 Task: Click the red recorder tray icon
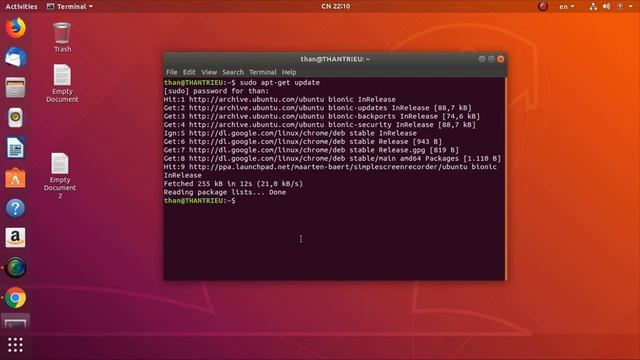point(542,6)
